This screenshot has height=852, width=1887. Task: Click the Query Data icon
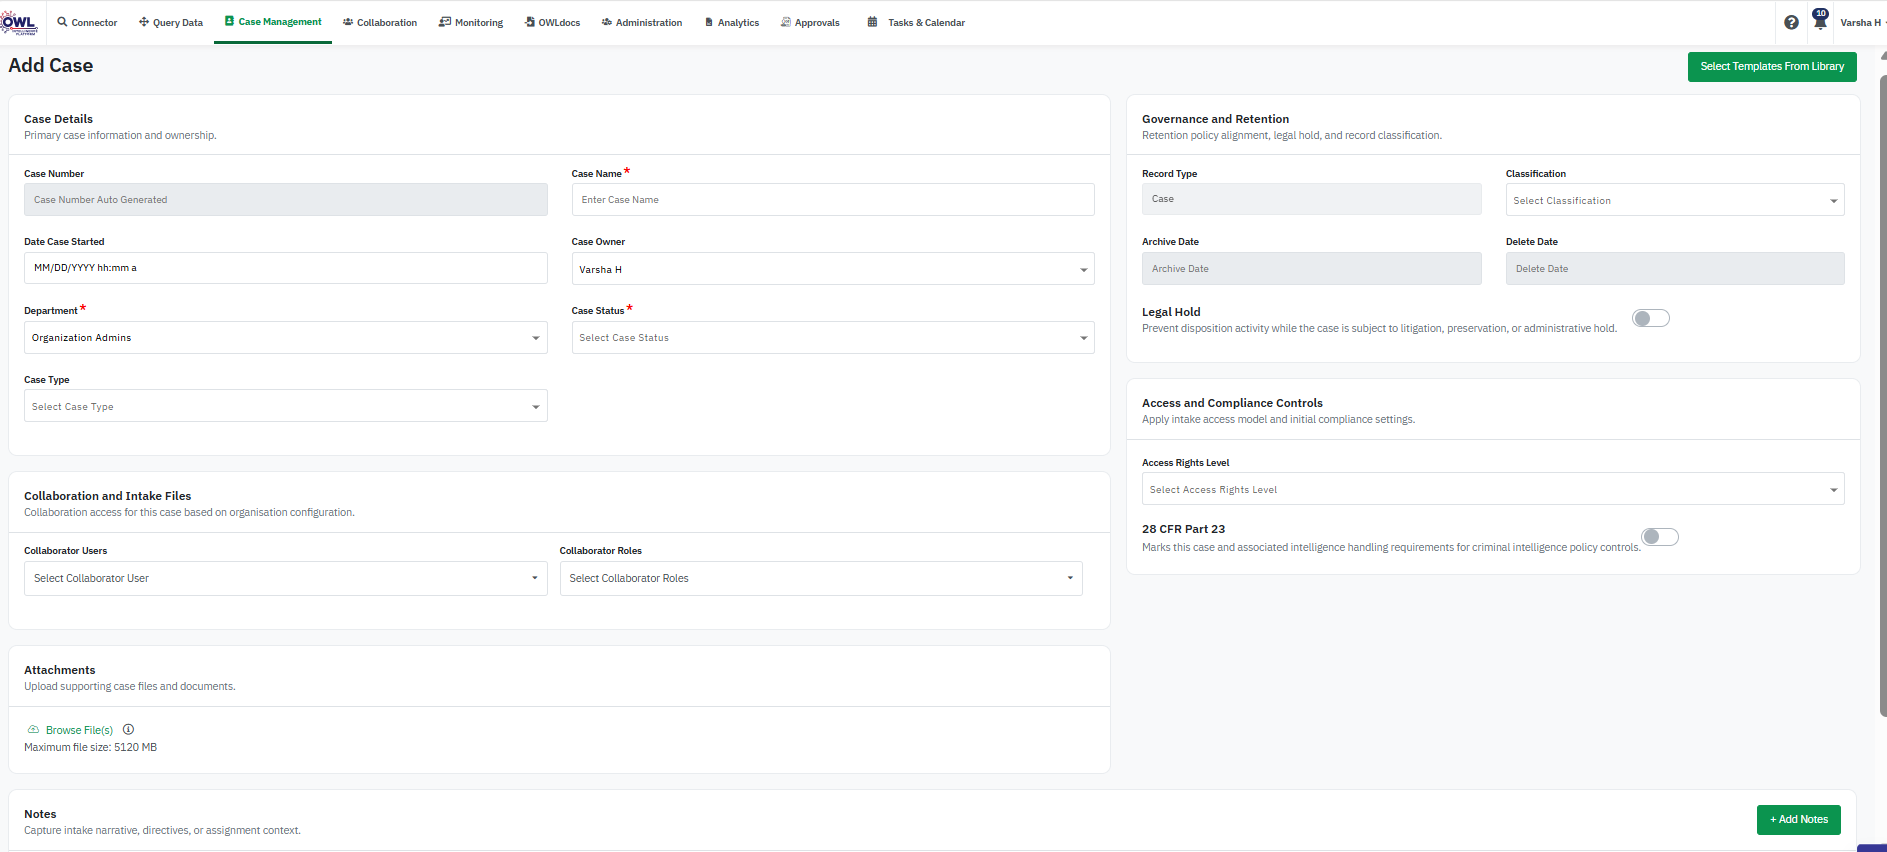[144, 22]
